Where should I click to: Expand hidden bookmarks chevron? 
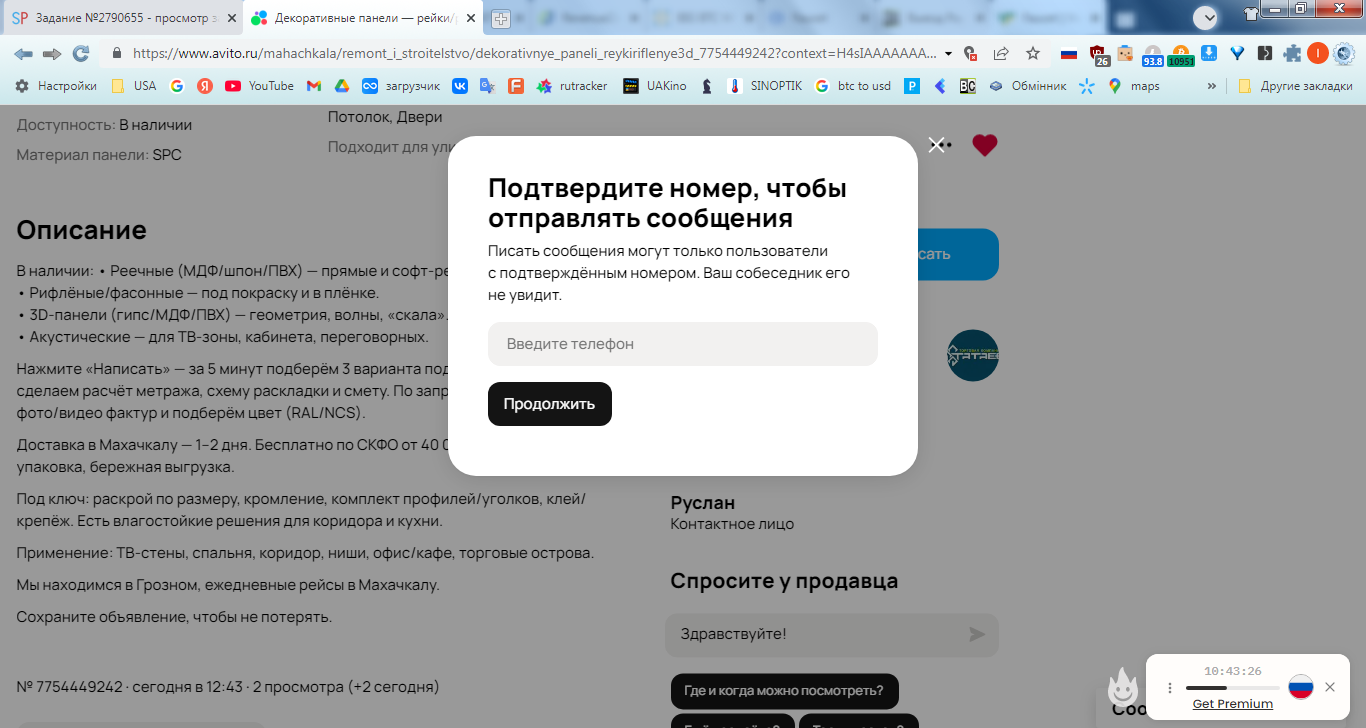1212,86
